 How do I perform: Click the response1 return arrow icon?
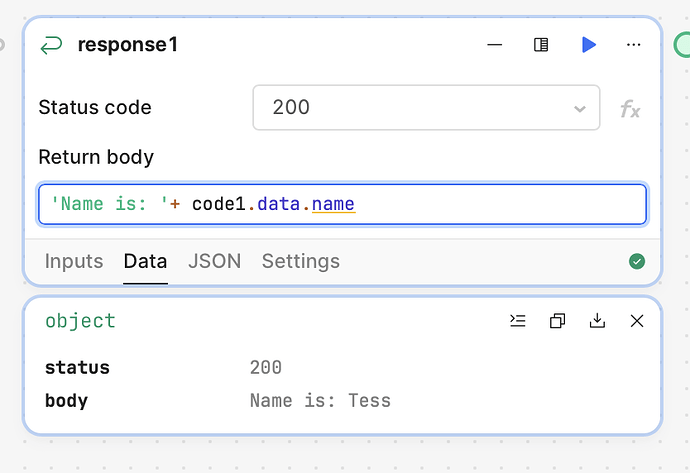click(51, 45)
